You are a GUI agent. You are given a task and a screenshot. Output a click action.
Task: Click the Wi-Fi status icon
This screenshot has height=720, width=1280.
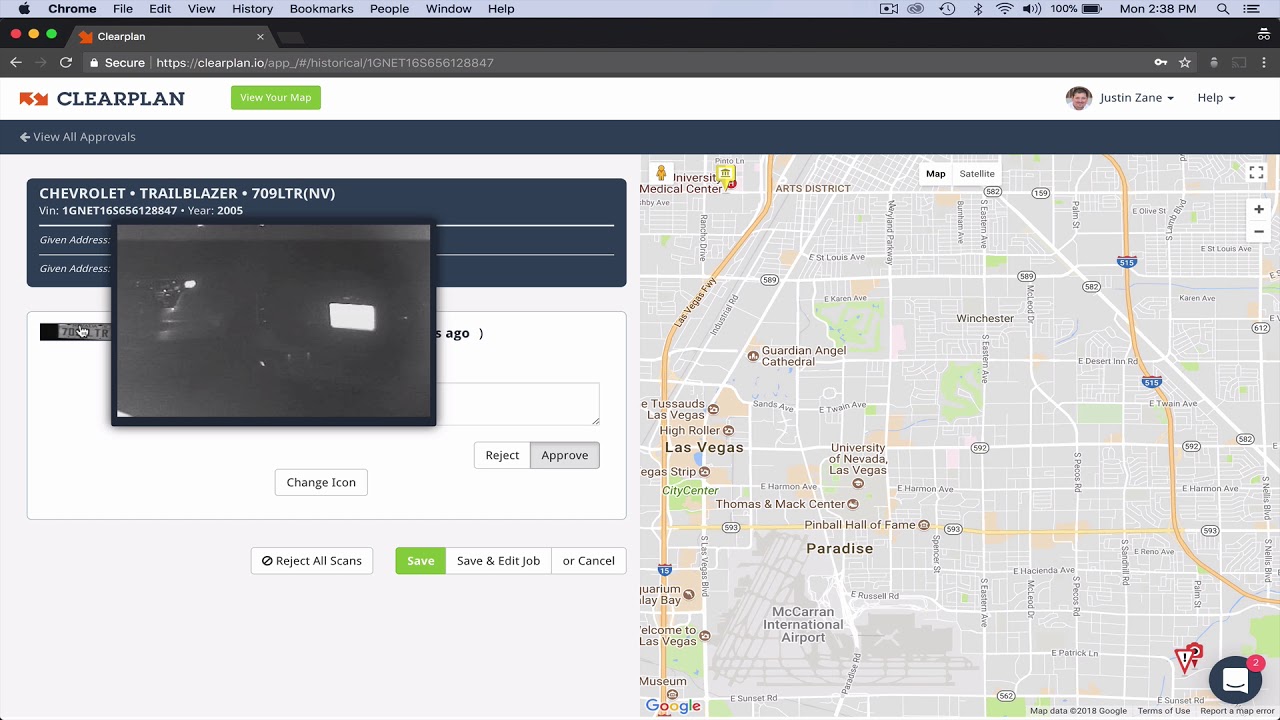[1004, 9]
